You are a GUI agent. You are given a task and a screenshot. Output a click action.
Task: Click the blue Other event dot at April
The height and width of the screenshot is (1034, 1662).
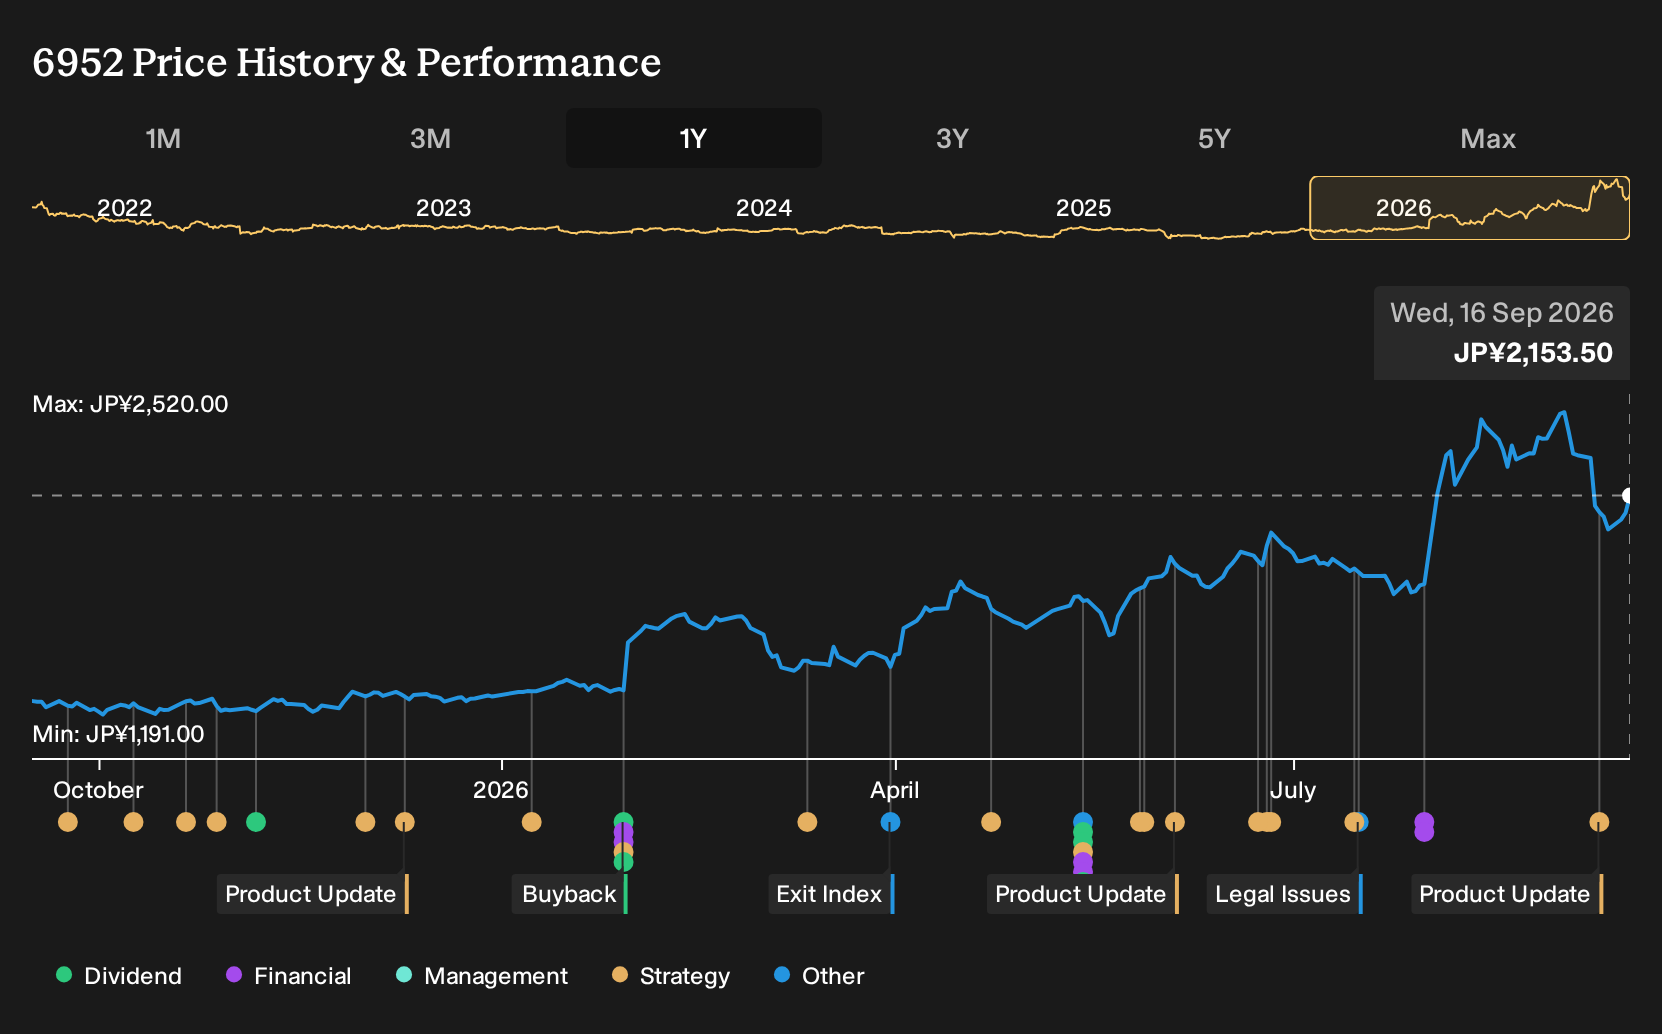890,822
